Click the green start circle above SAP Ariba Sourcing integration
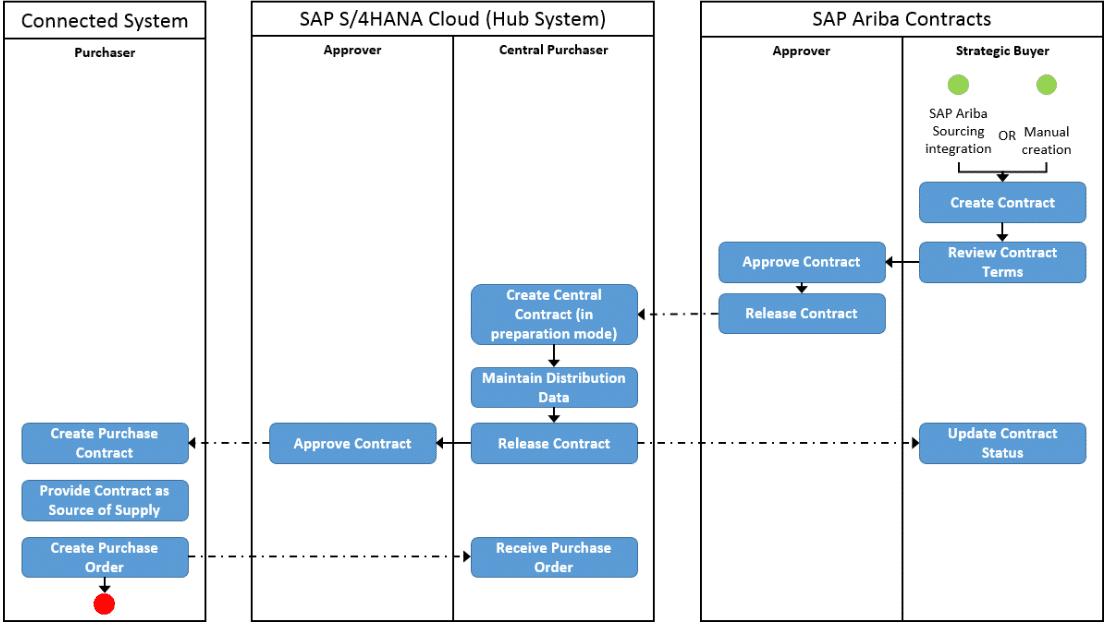Viewport: 1107px width, 623px height. point(958,85)
